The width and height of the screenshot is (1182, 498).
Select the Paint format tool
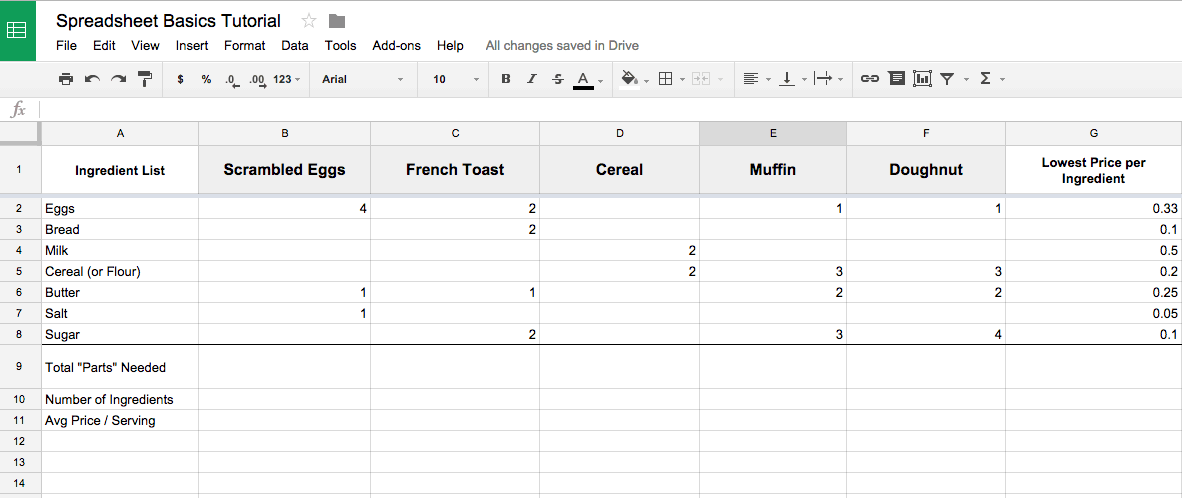pos(145,79)
